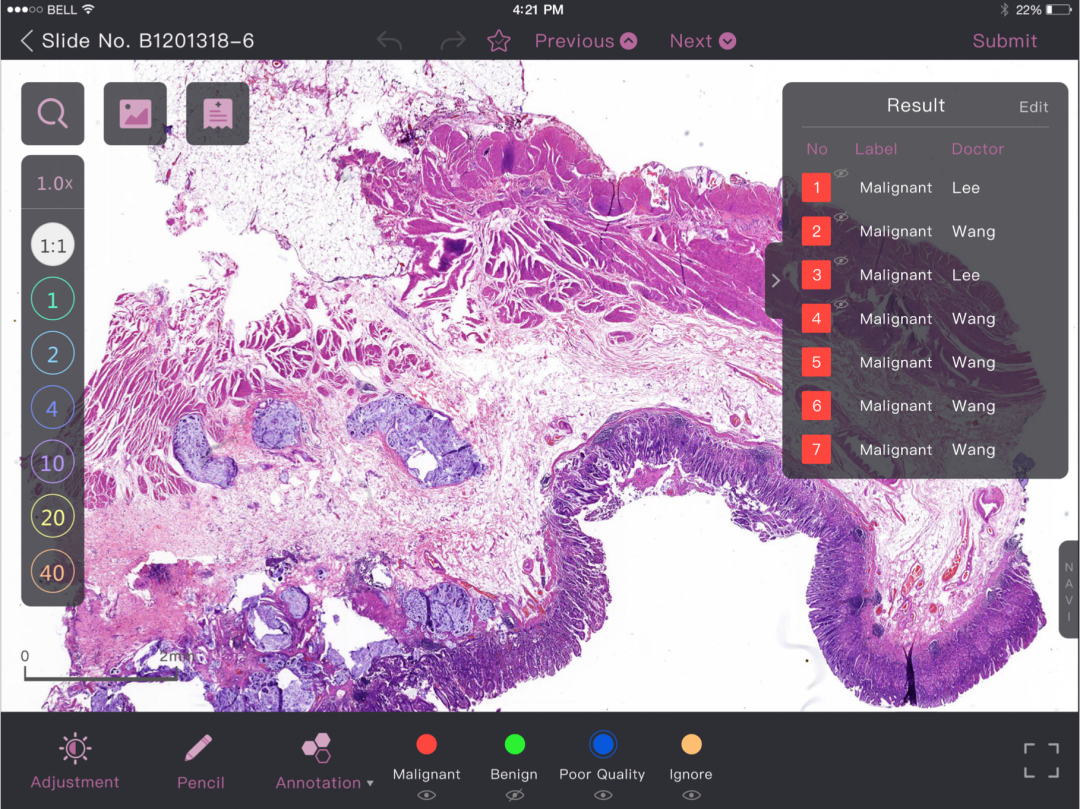Select the Pencil drawing tool

tap(200, 760)
